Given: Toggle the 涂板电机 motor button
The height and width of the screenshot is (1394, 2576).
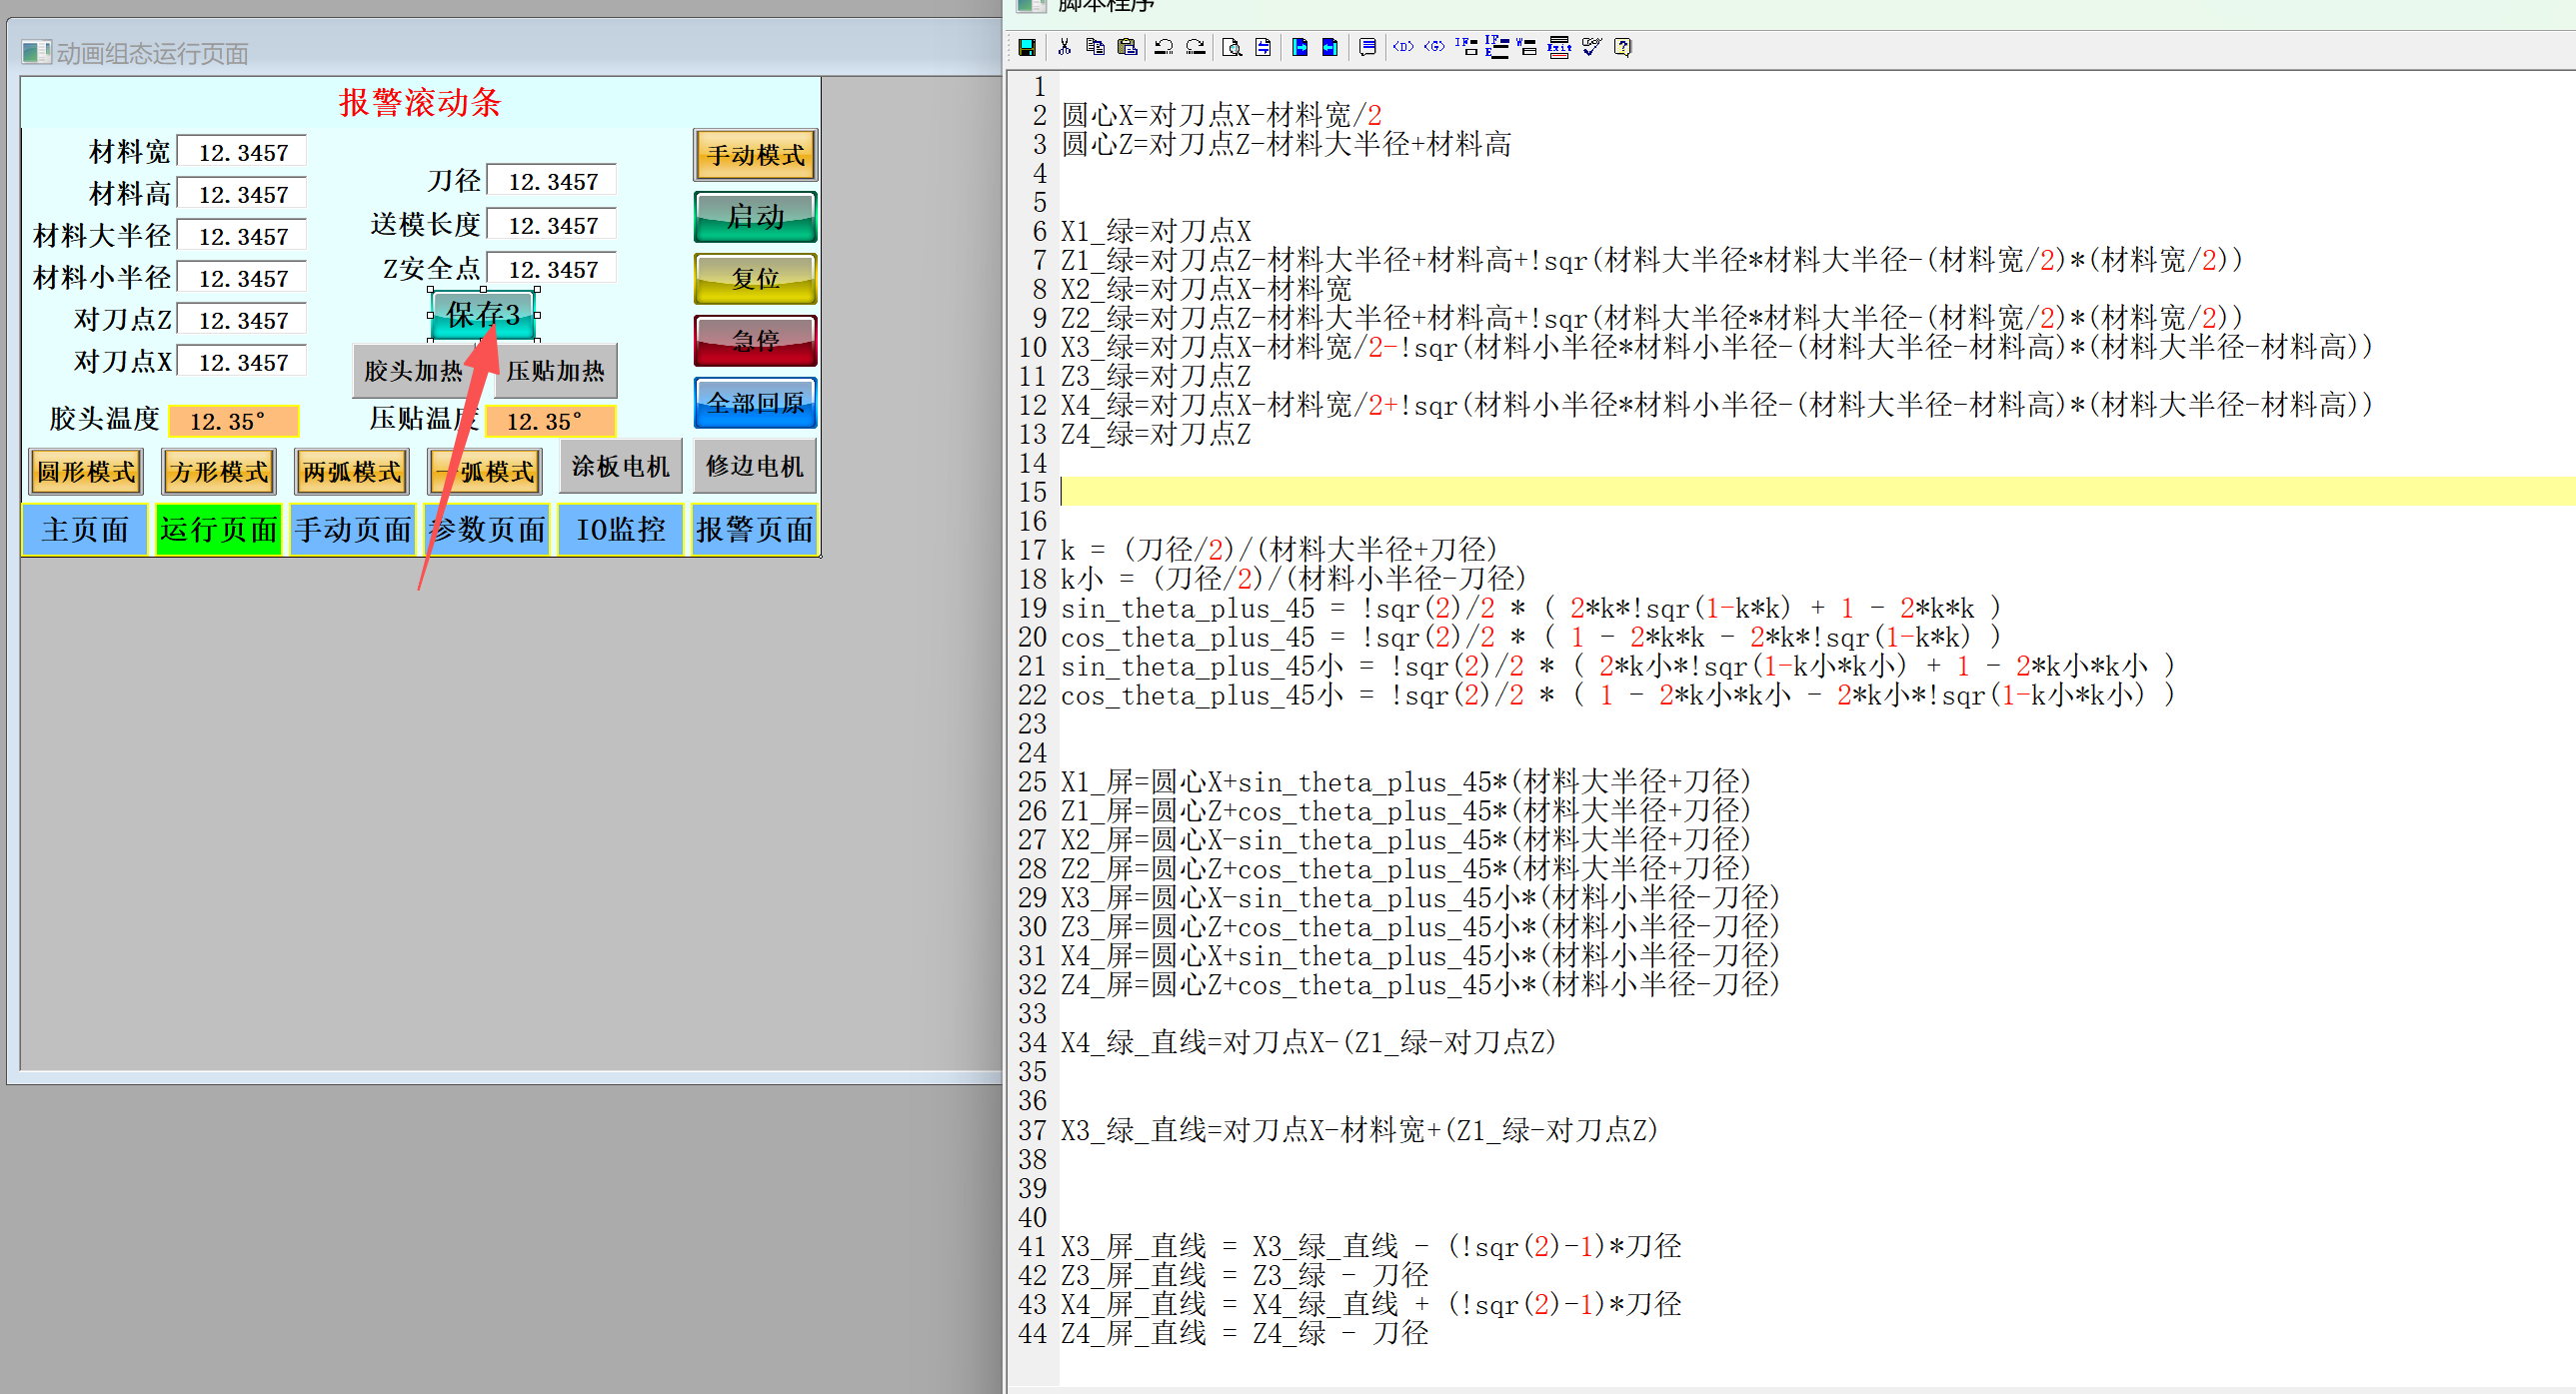Looking at the screenshot, I should coord(620,466).
